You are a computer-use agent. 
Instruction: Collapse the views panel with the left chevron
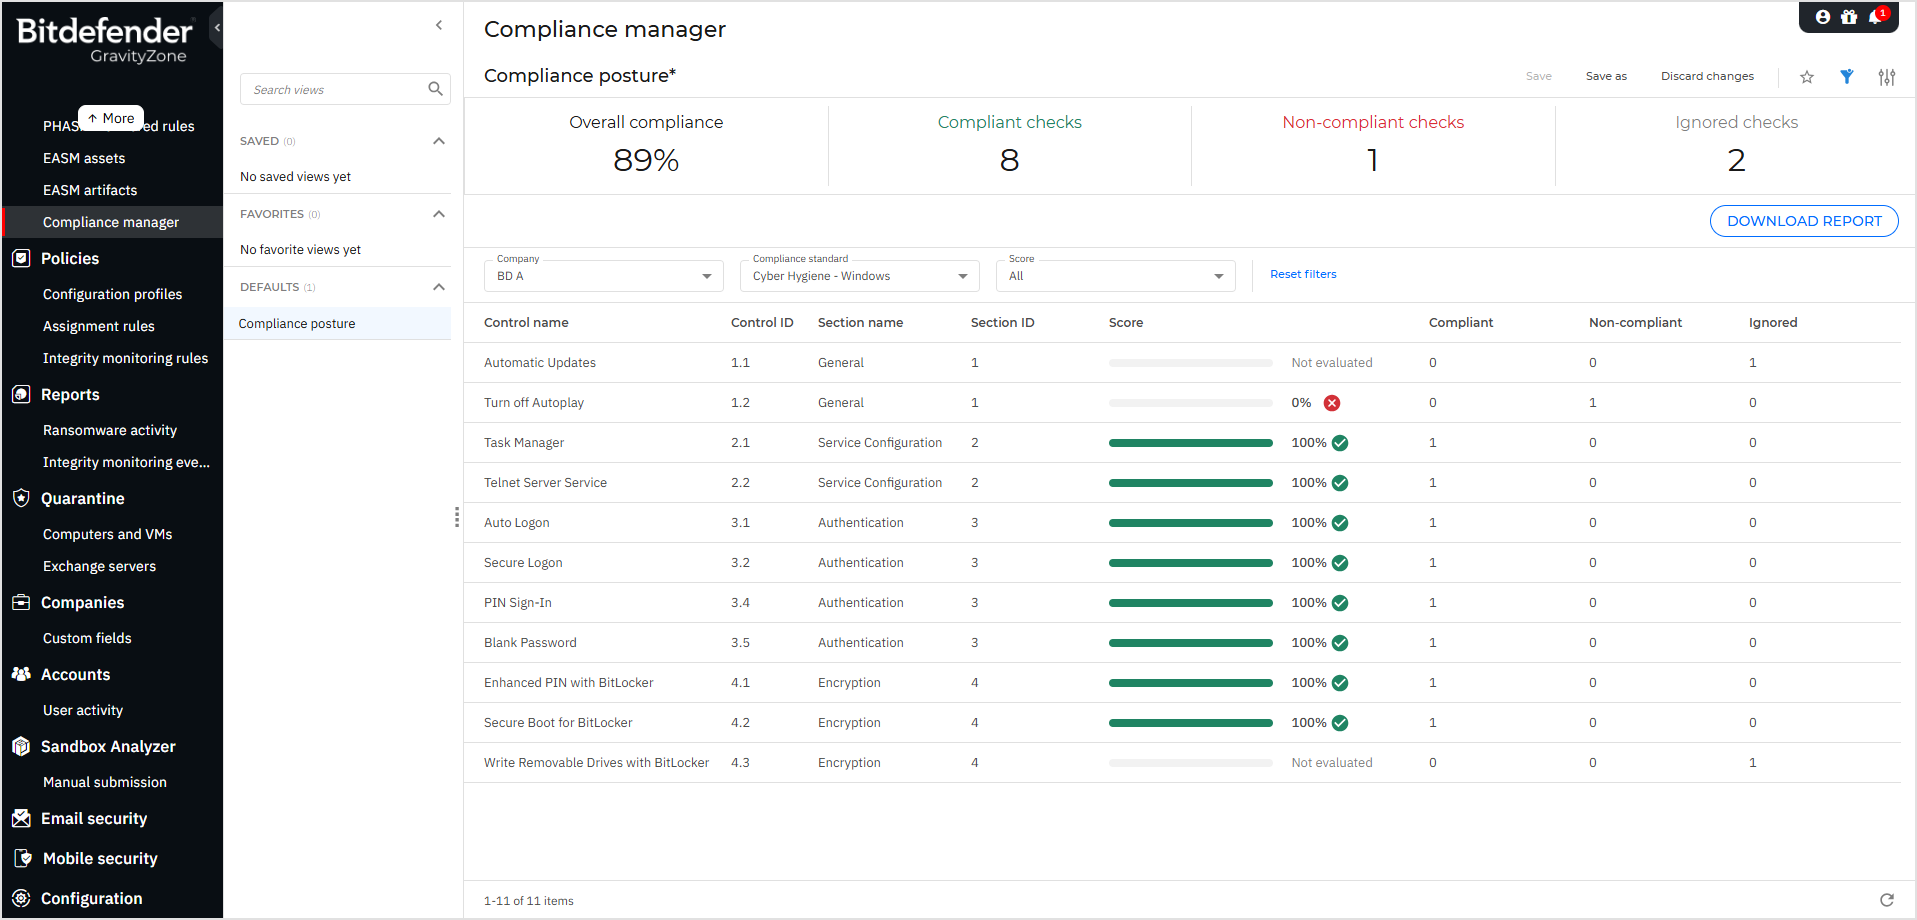click(x=439, y=24)
